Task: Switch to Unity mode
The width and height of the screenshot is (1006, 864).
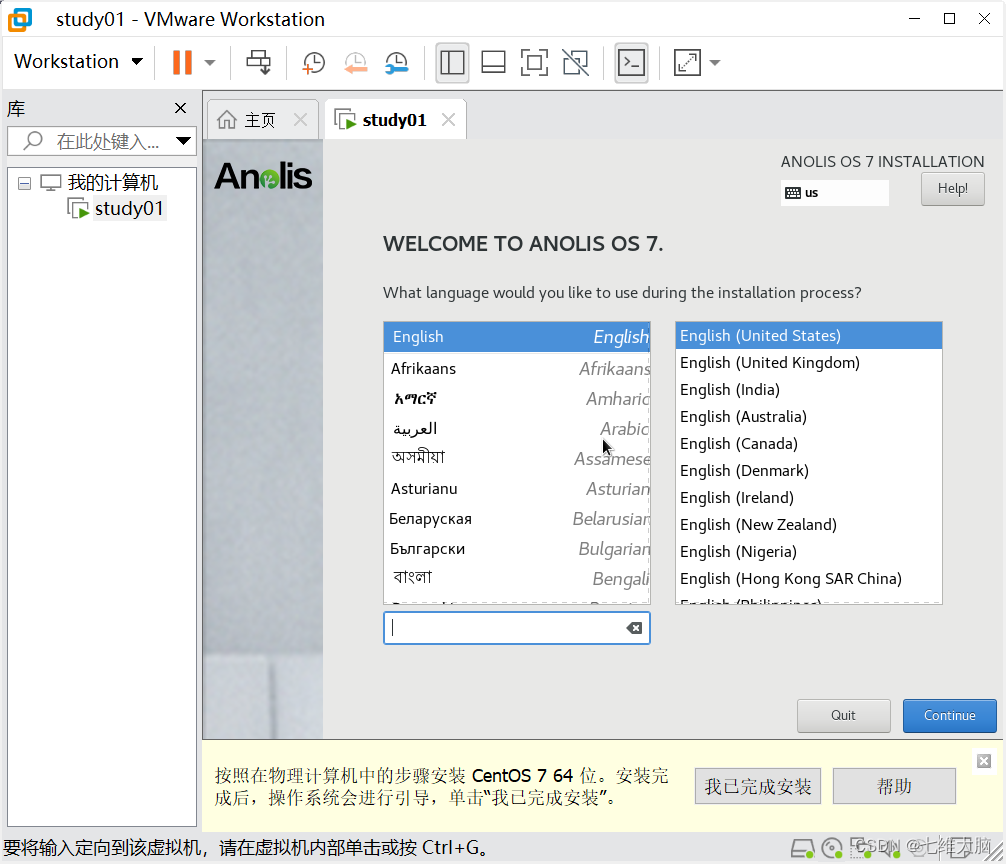Action: point(575,63)
